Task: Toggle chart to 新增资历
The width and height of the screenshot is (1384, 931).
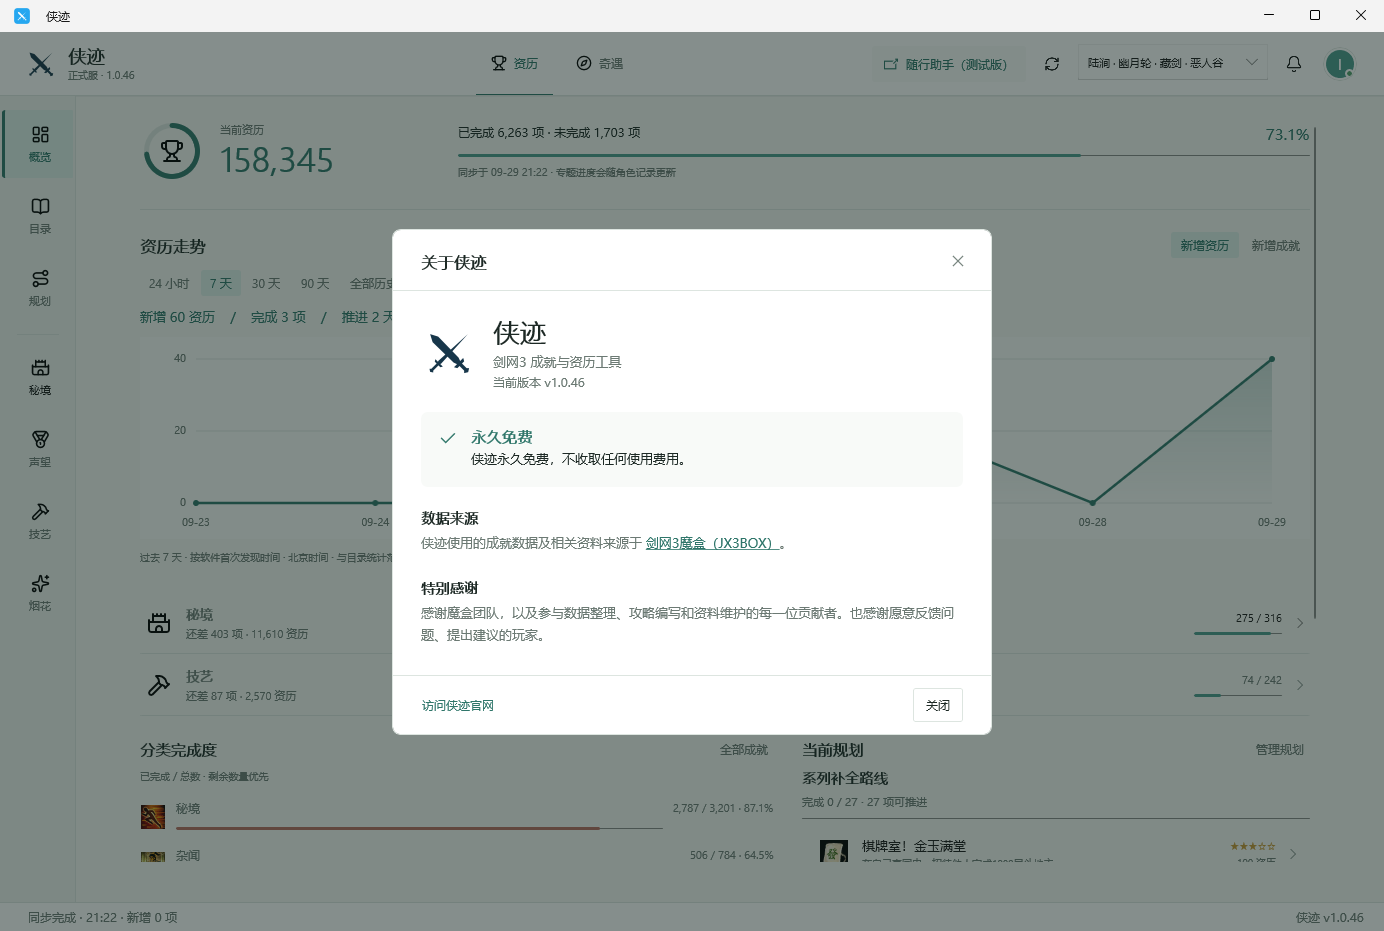Action: pyautogui.click(x=1204, y=245)
